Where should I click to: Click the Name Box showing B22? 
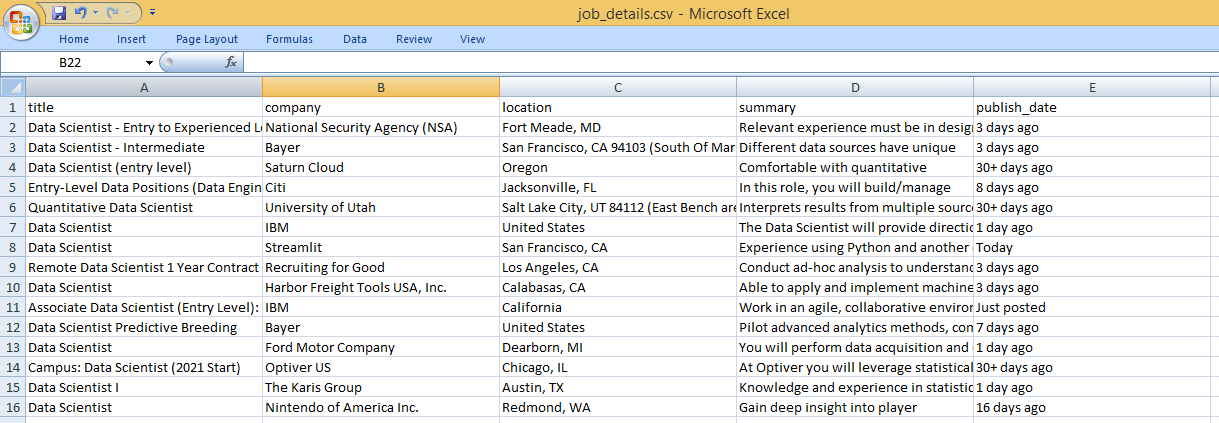[x=70, y=62]
